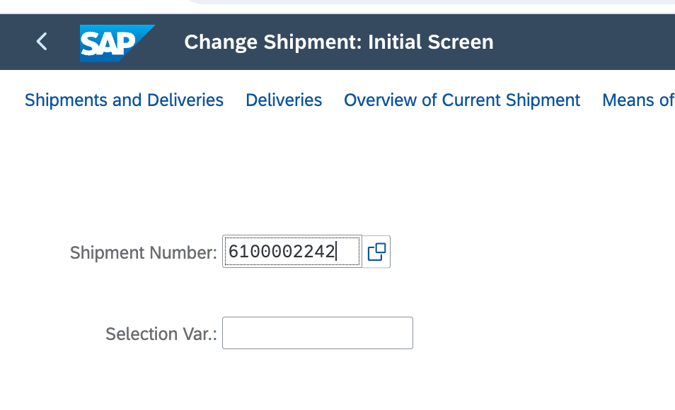675x410 pixels.
Task: Click "Shipments and Deliveries" in the toolbar
Action: 124,100
